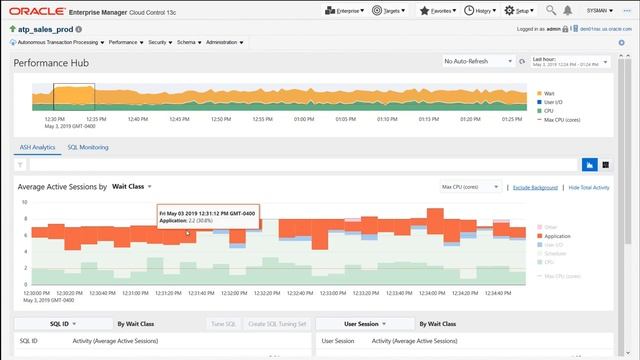This screenshot has width=640, height=360.
Task: Click the refresh icon near No Auto-Refresh
Action: (522, 62)
